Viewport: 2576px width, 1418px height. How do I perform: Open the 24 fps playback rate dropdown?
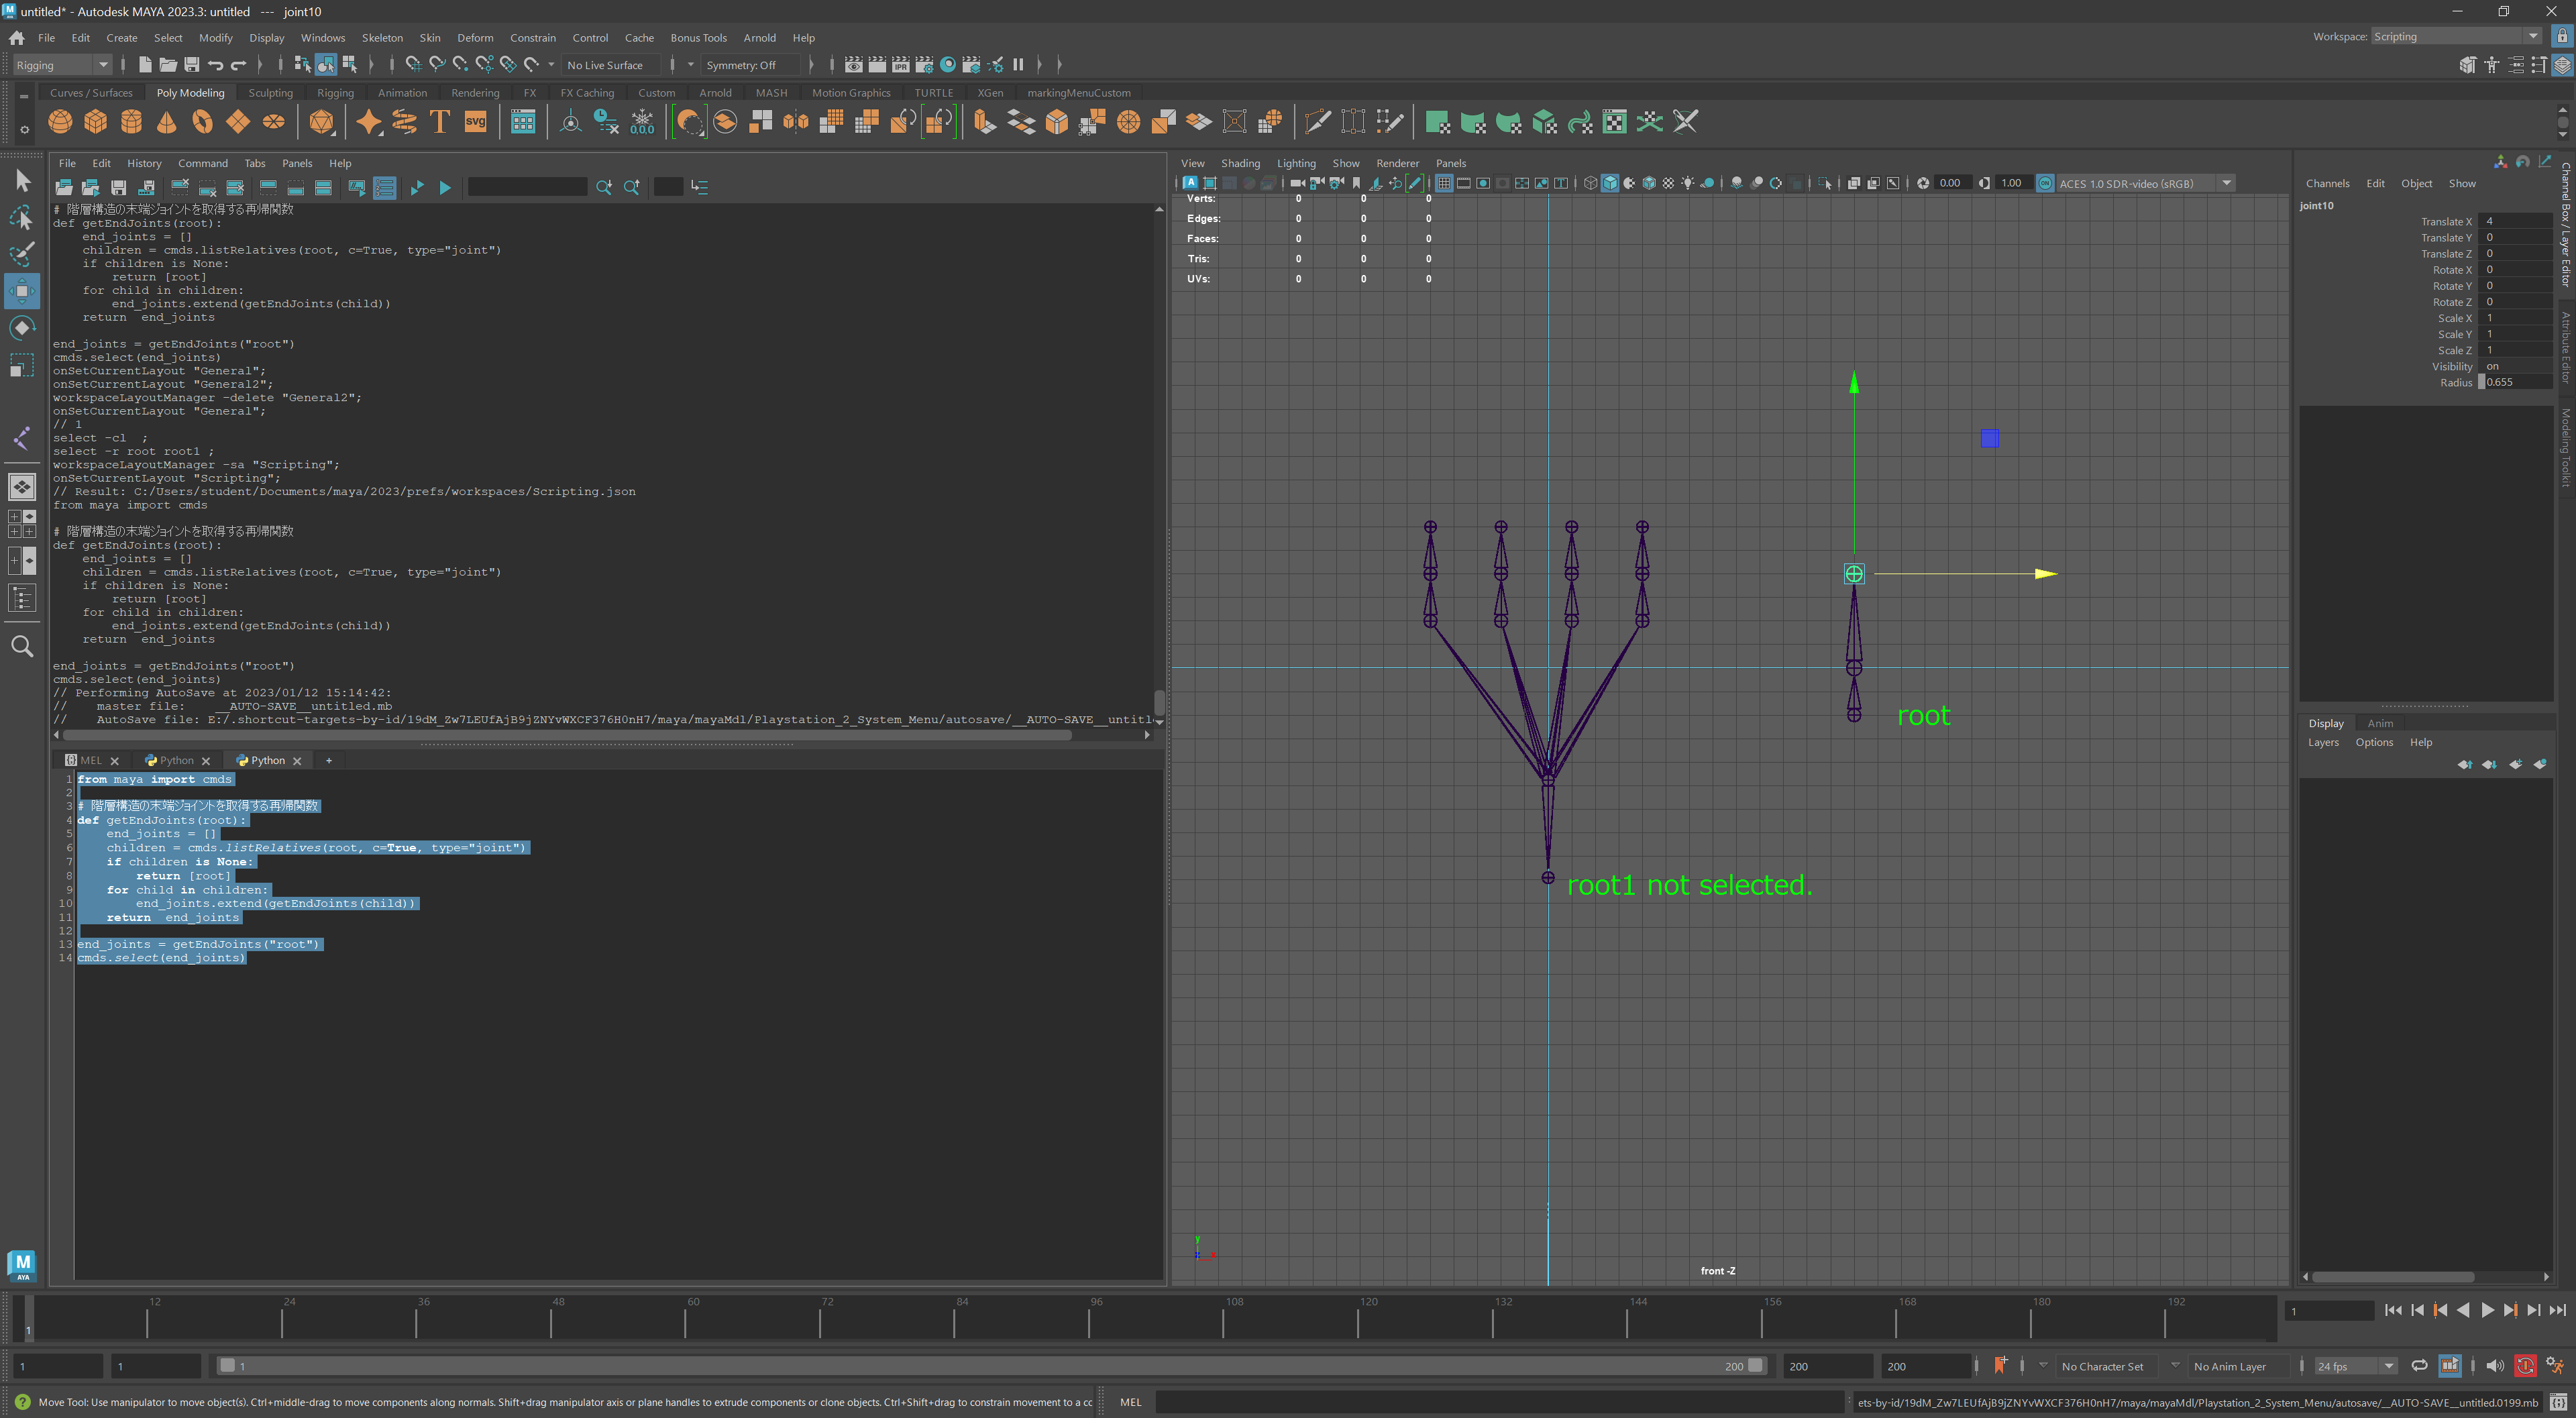click(2390, 1366)
